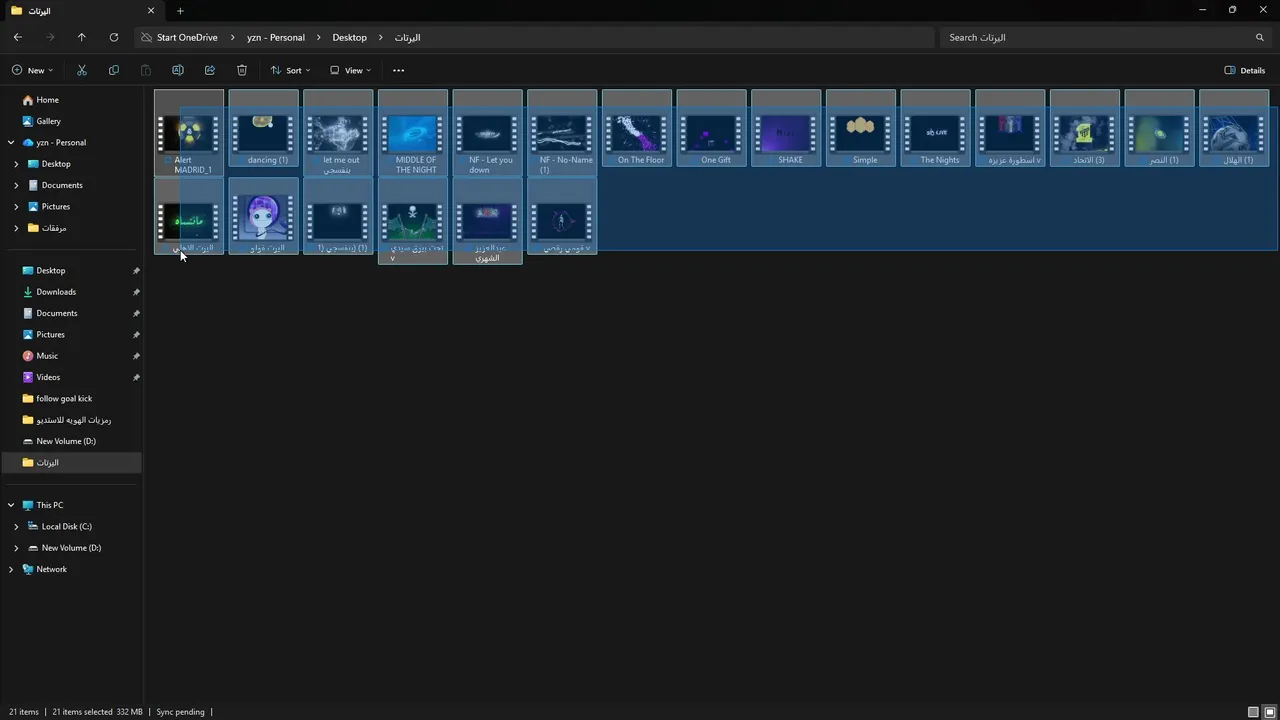Select the Alert MADRID_1 video file
The width and height of the screenshot is (1280, 720).
pos(189,133)
